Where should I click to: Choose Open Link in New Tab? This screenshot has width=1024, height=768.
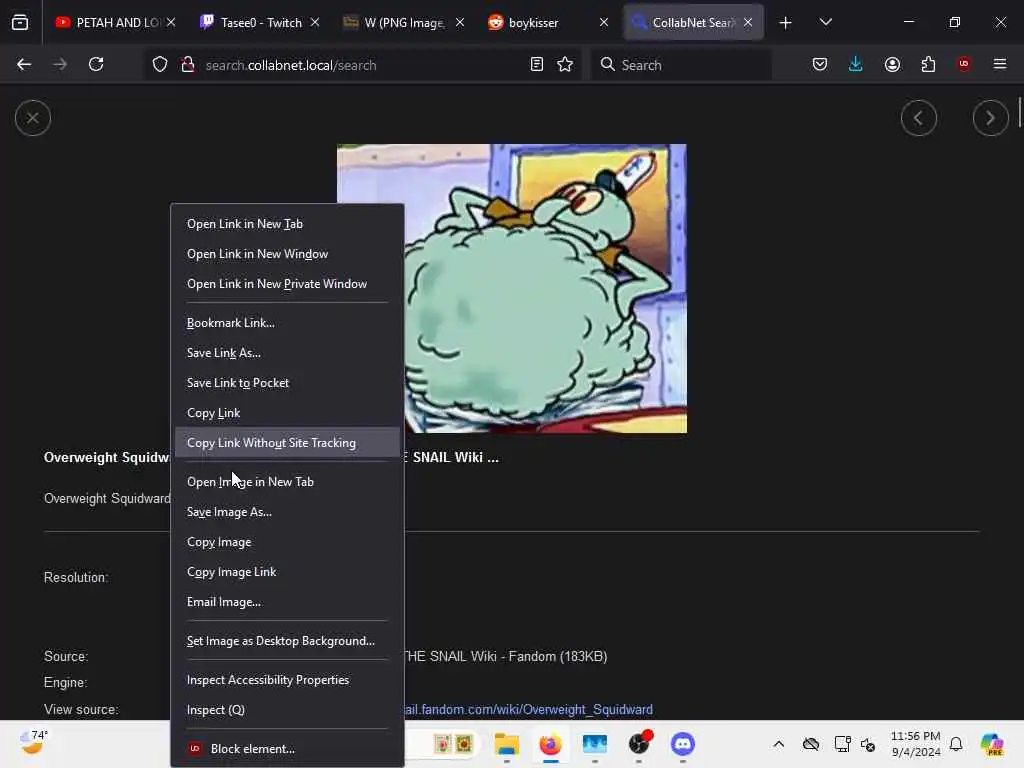tap(287, 224)
